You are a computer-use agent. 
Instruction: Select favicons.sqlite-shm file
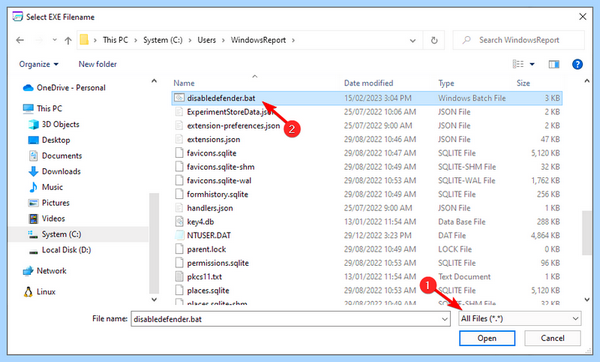point(367,167)
